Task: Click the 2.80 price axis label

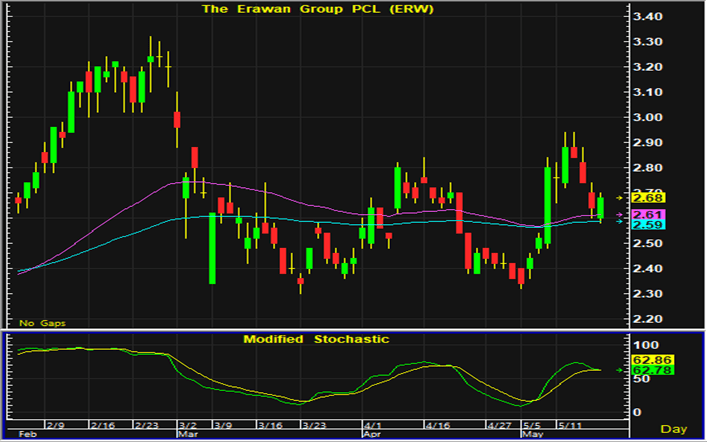Action: (648, 168)
